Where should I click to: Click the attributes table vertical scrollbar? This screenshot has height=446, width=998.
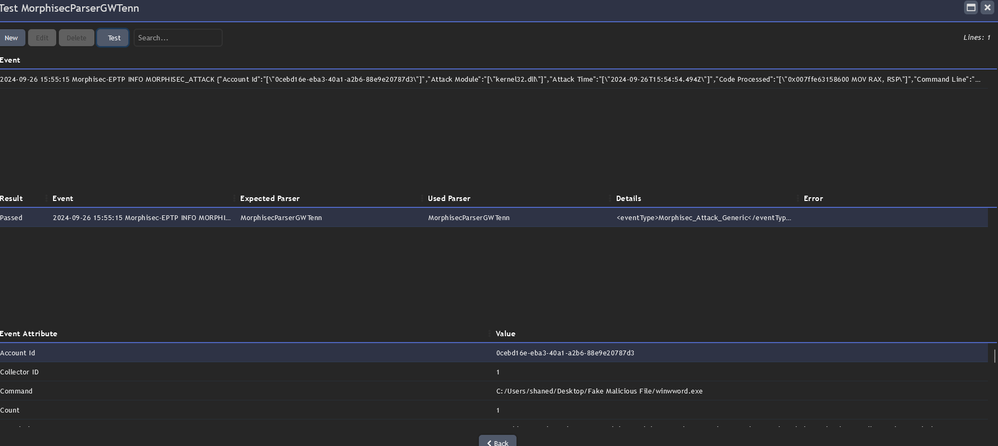pos(994,354)
